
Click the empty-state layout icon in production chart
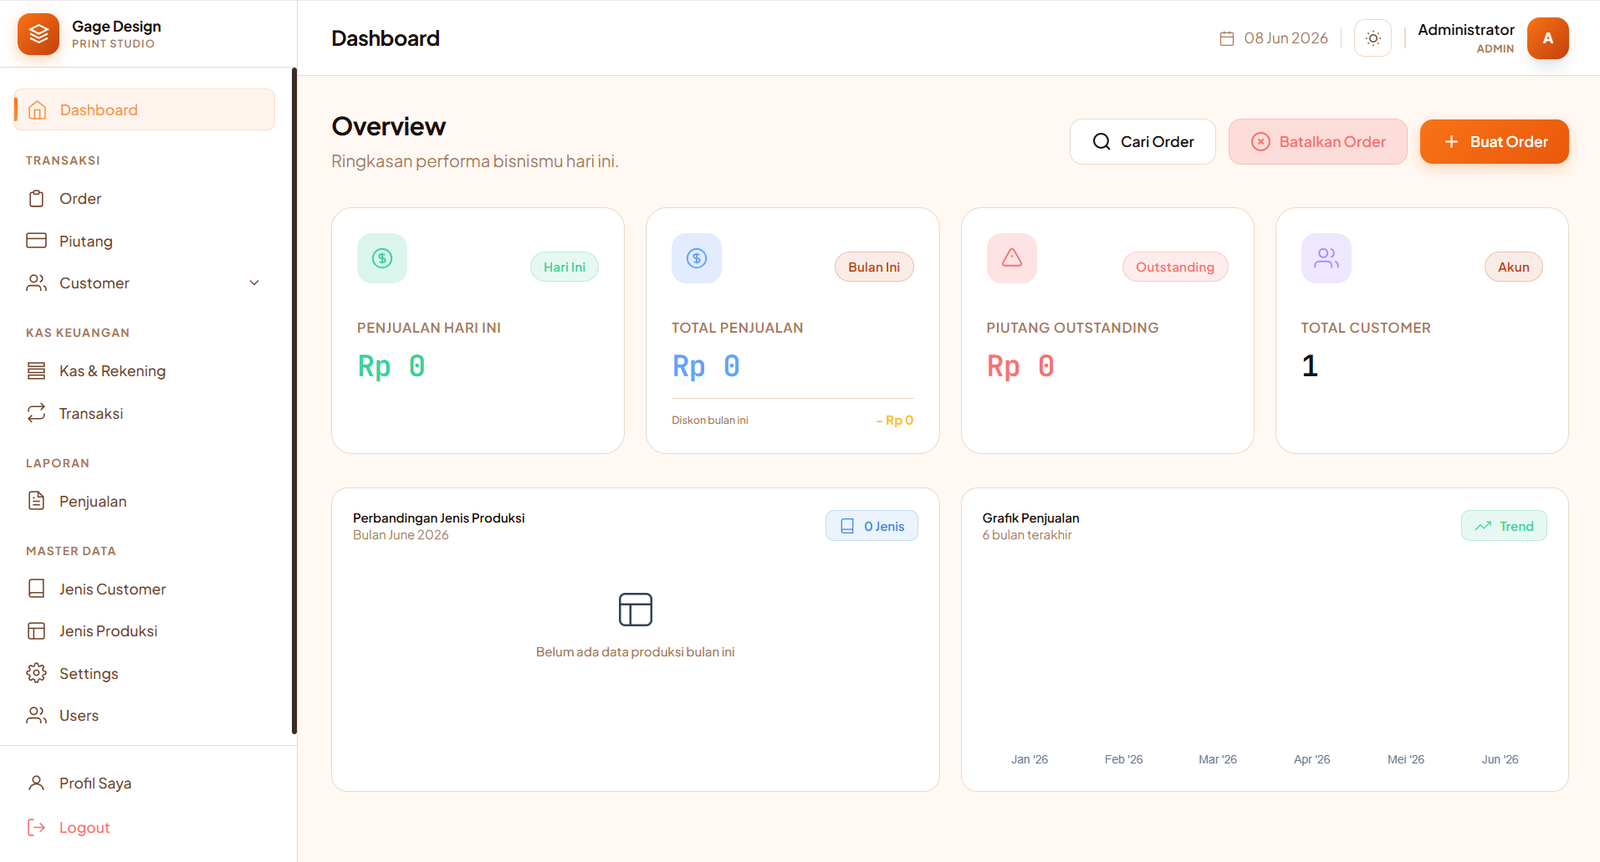(x=635, y=609)
